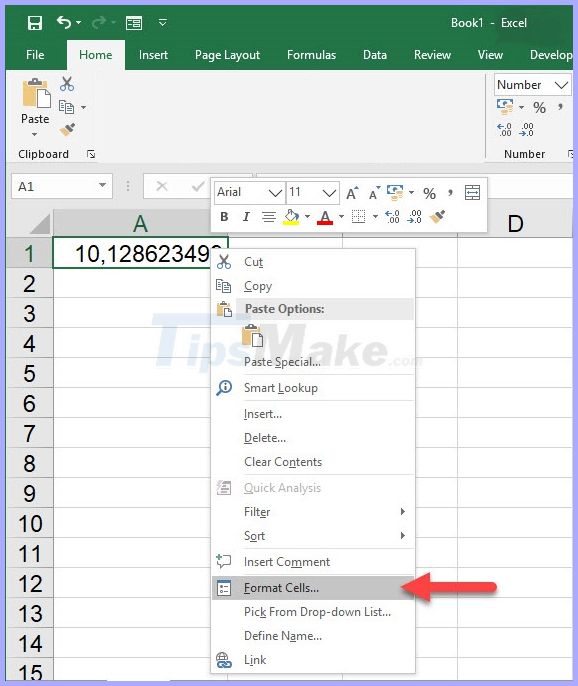Click the Redo arrow icon
Viewport: 578px width, 686px height.
click(98, 22)
